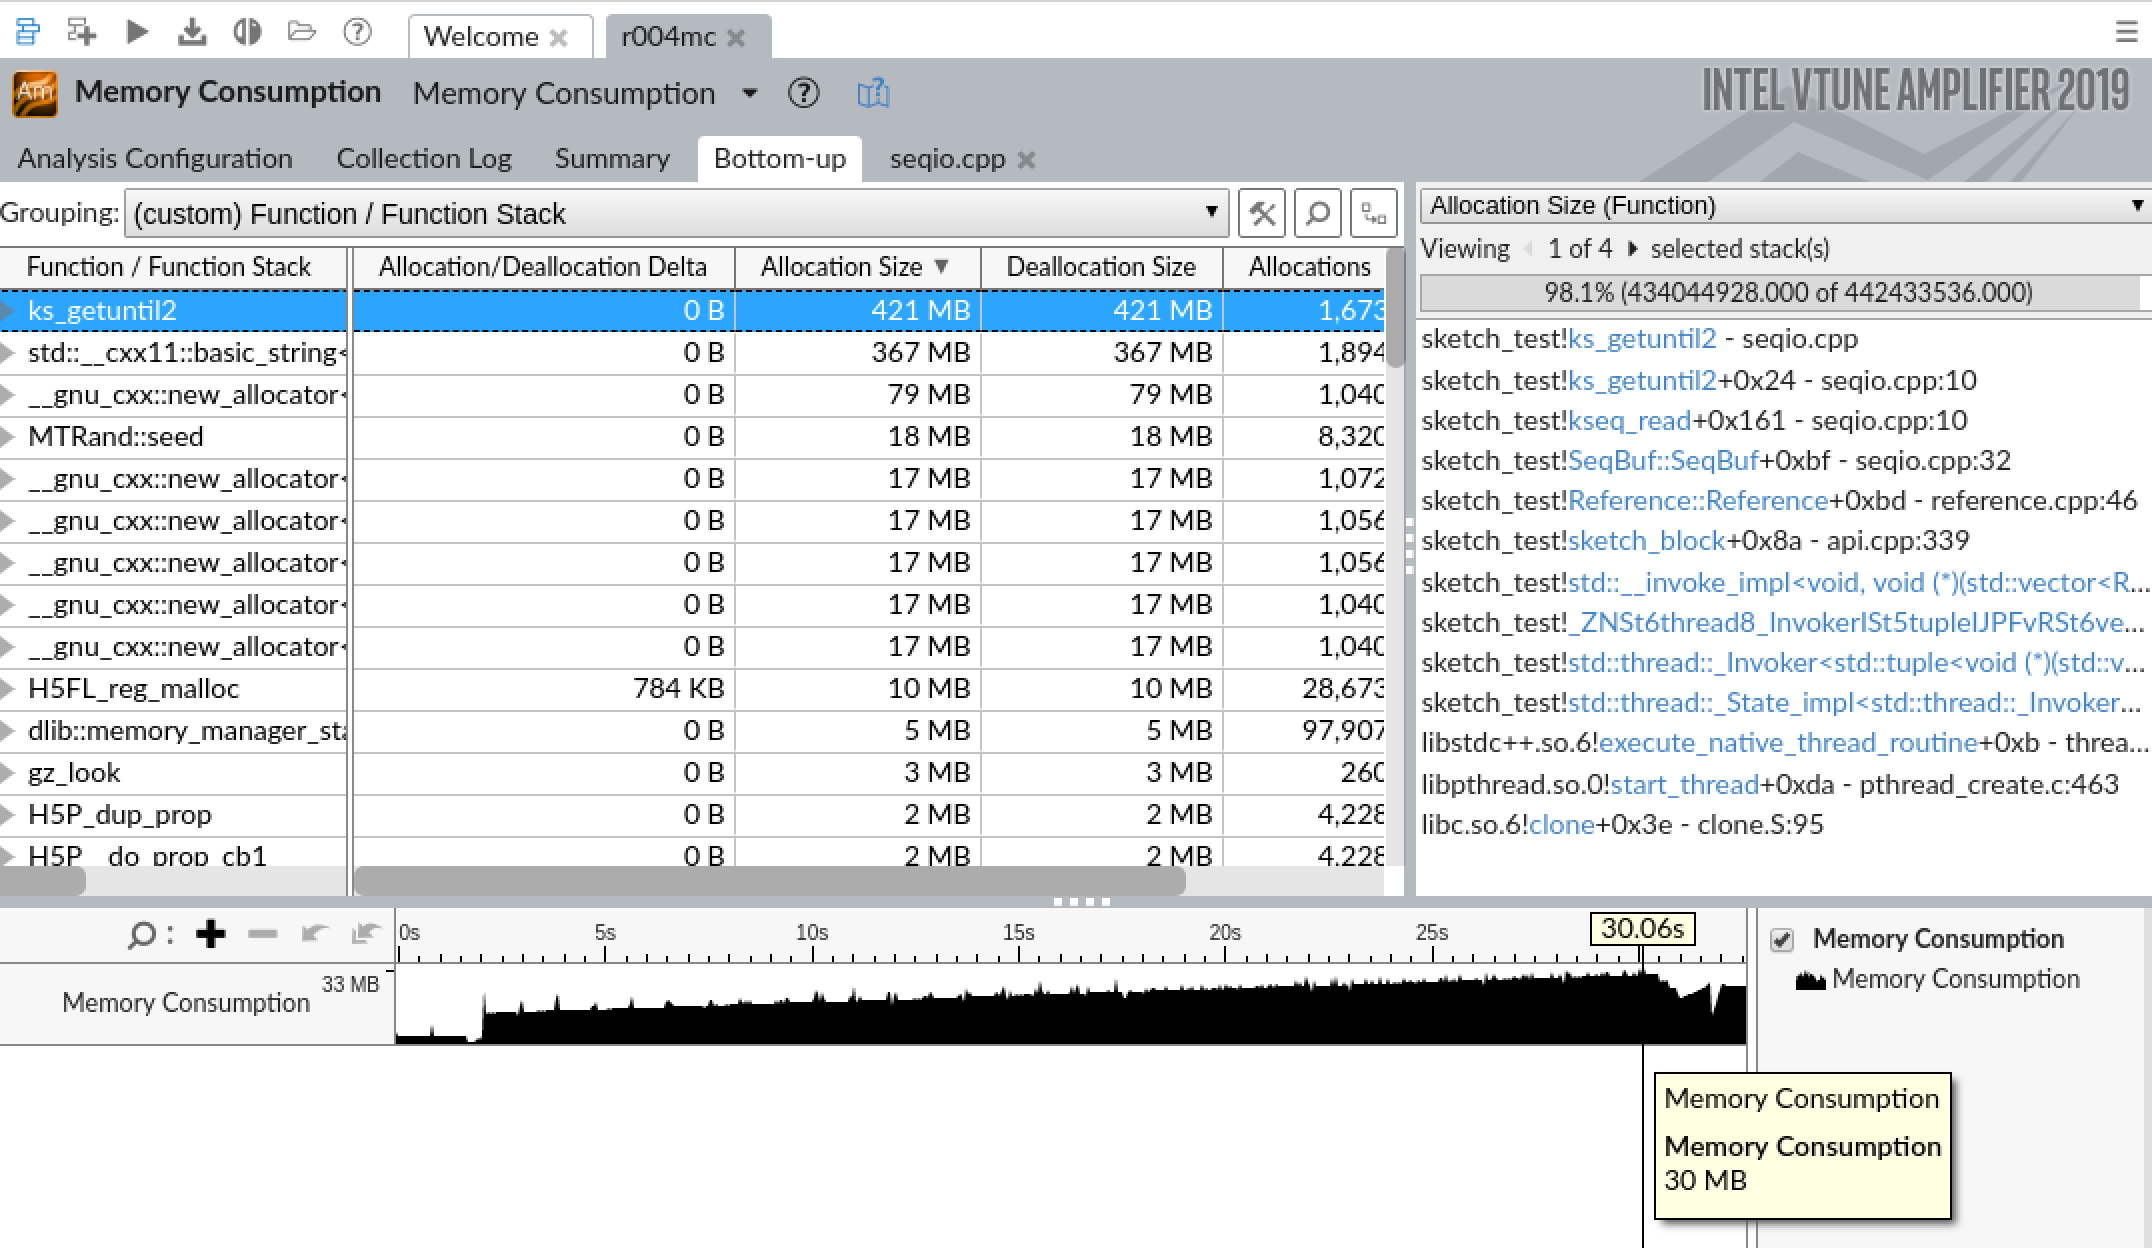Follow the kseq_read stack link
The height and width of the screenshot is (1248, 2152).
1625,420
